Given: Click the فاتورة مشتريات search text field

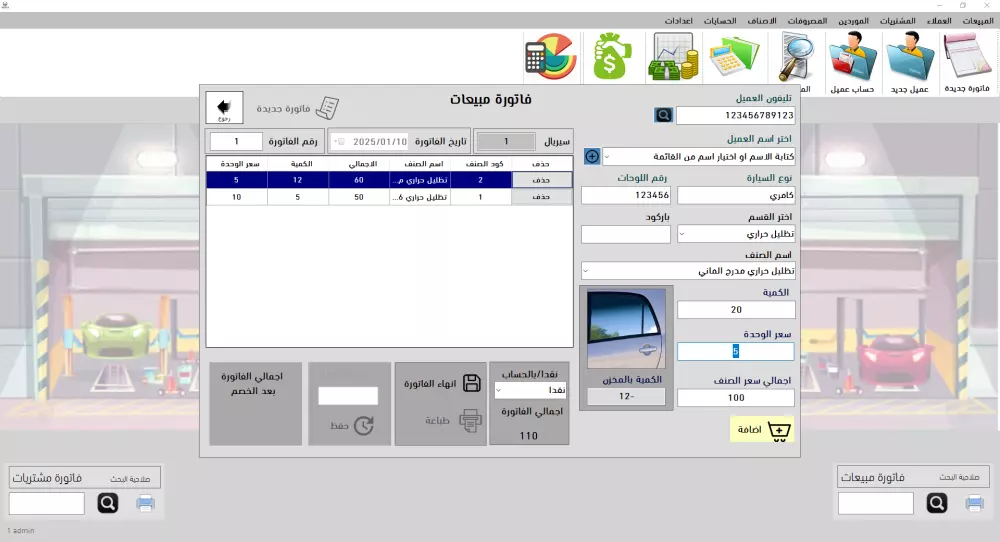Looking at the screenshot, I should [47, 503].
